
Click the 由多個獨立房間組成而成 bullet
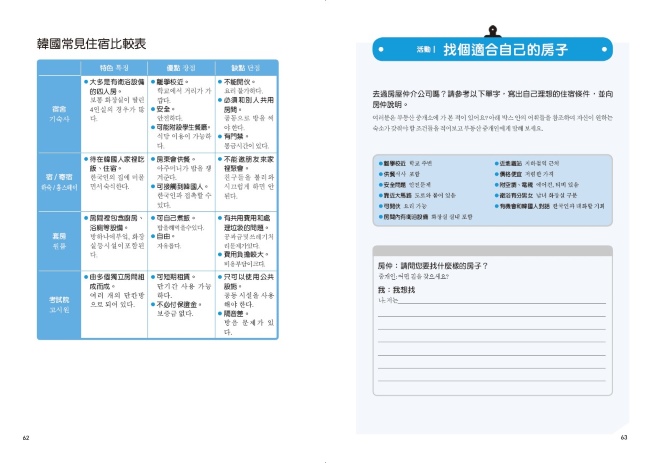[114, 281]
